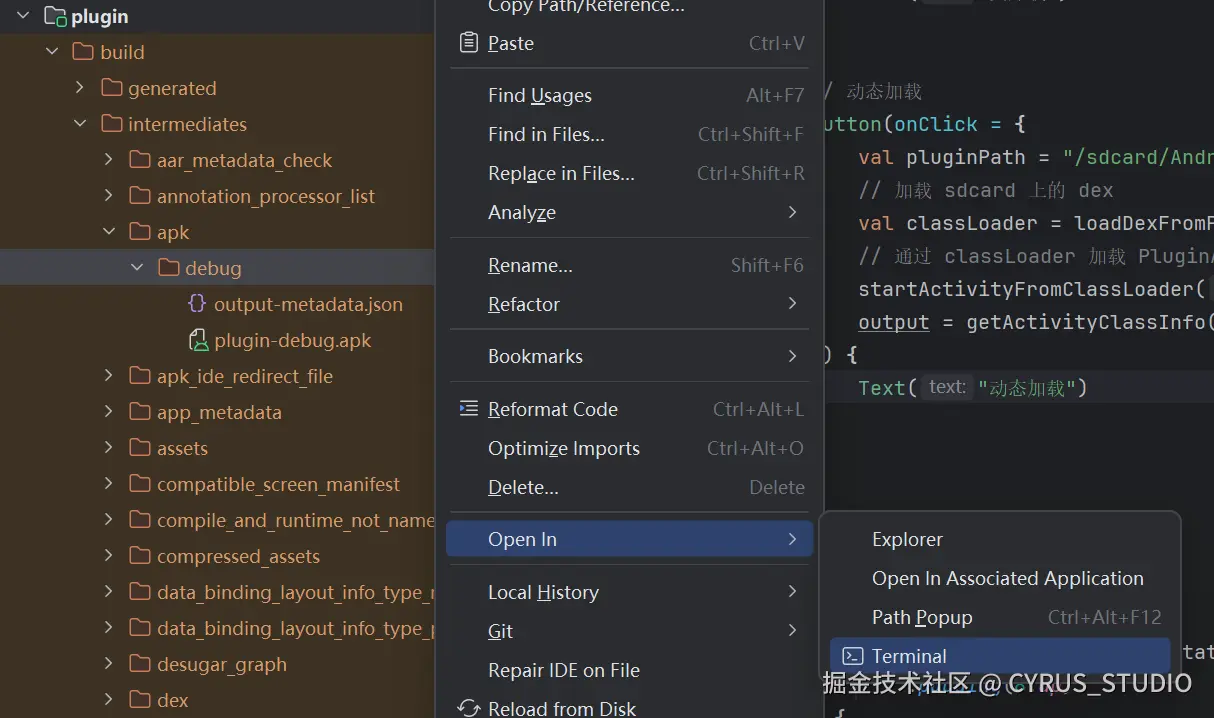The image size is (1214, 718).
Task: Choose Rename from the context menu
Action: (x=630, y=265)
